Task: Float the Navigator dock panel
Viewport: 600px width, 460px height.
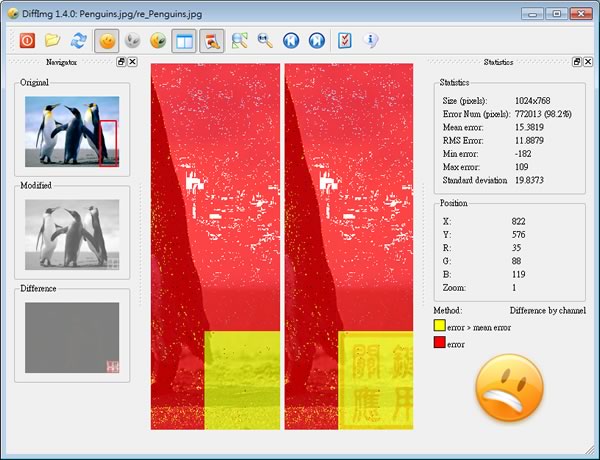Action: [121, 62]
